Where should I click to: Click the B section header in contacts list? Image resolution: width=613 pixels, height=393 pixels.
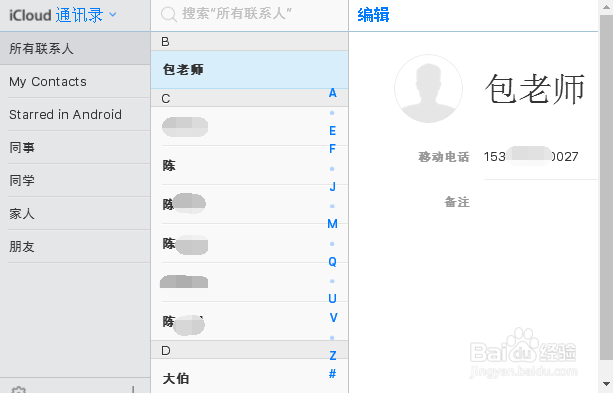tap(249, 41)
